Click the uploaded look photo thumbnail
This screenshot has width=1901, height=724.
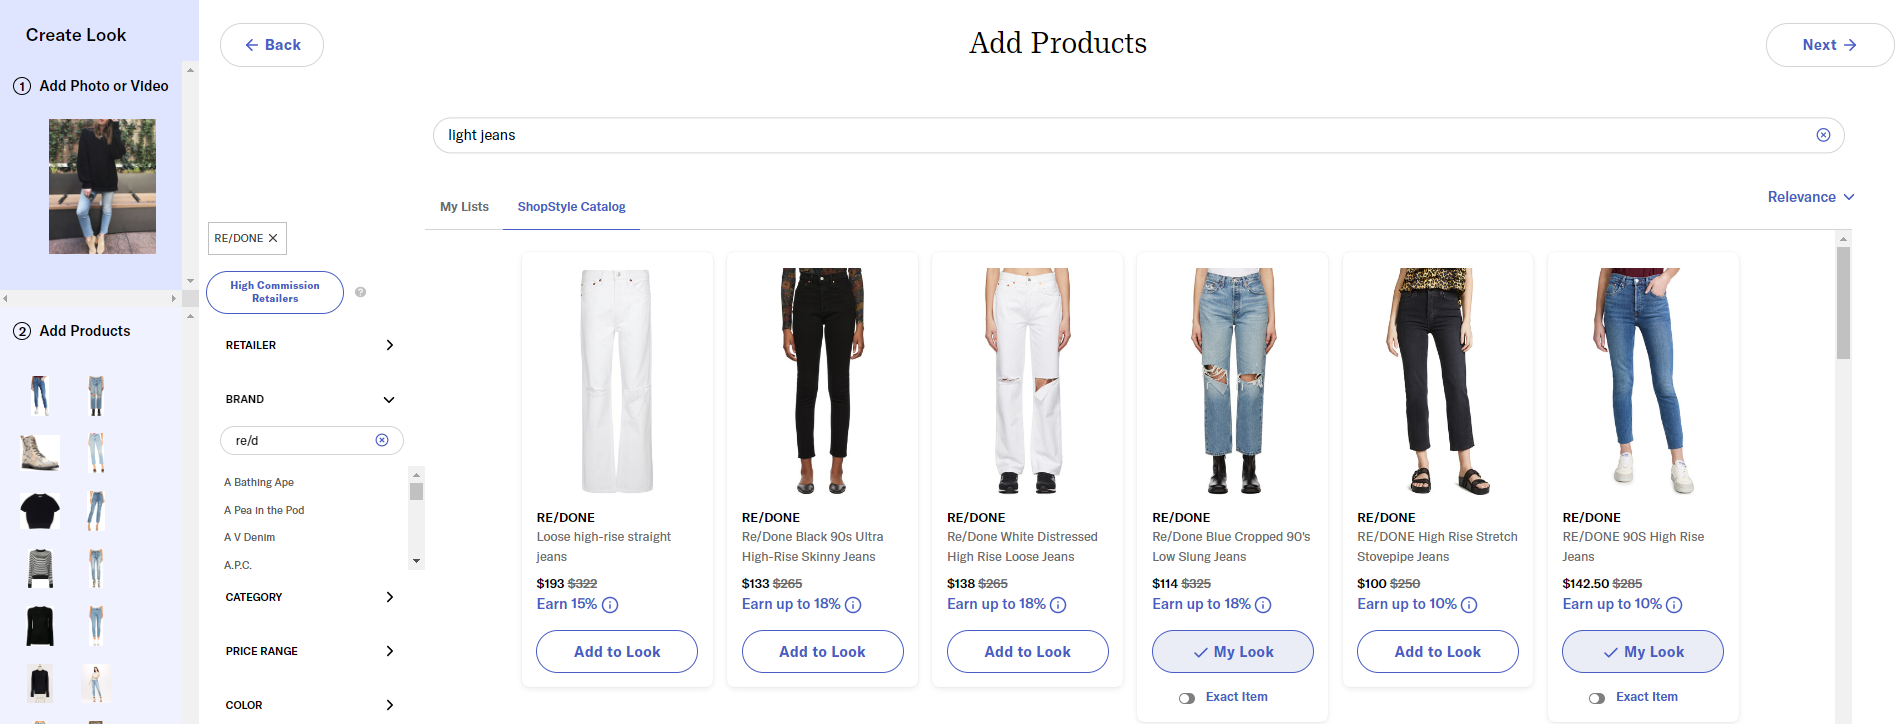coord(102,186)
